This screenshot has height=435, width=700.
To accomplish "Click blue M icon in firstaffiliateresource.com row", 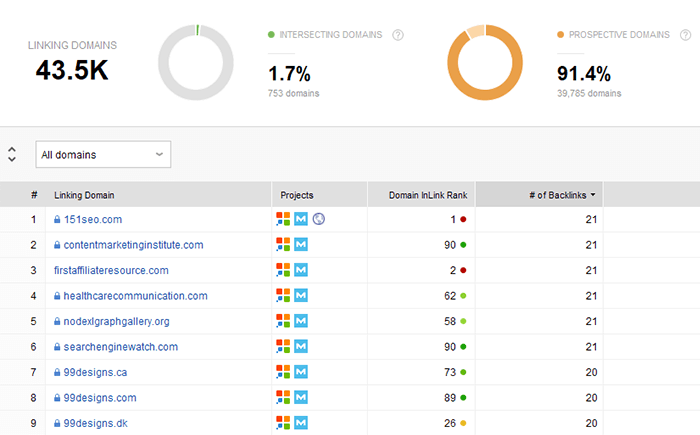I will click(301, 270).
